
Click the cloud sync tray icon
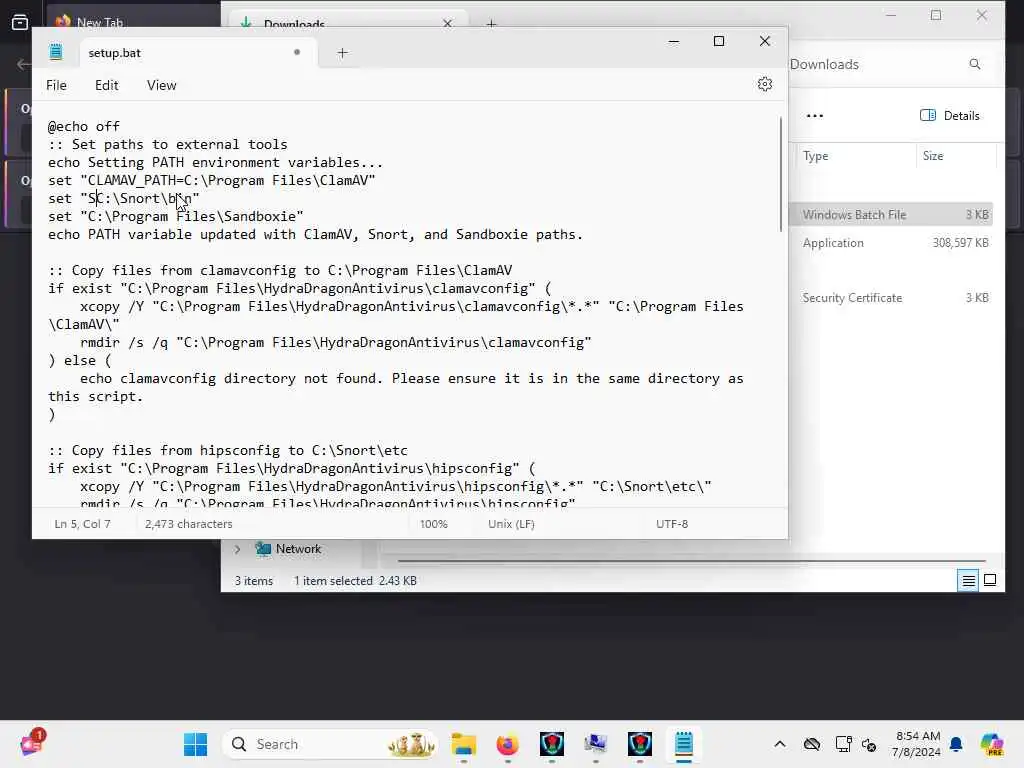[812, 744]
